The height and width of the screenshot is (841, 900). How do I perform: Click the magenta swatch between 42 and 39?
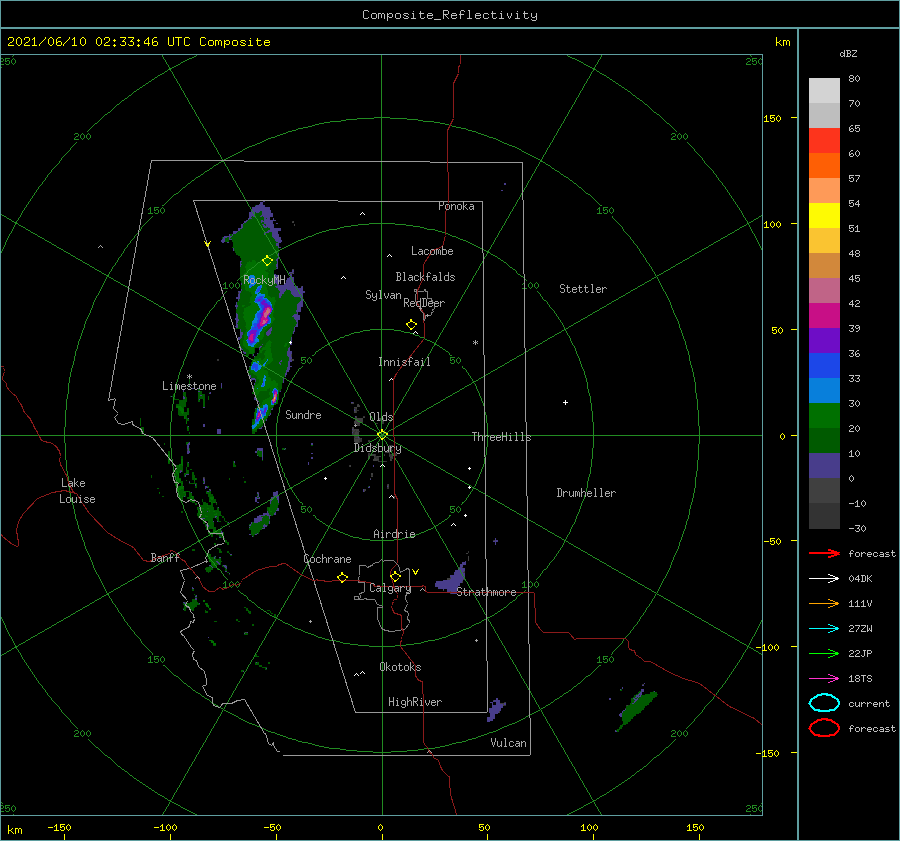click(824, 315)
